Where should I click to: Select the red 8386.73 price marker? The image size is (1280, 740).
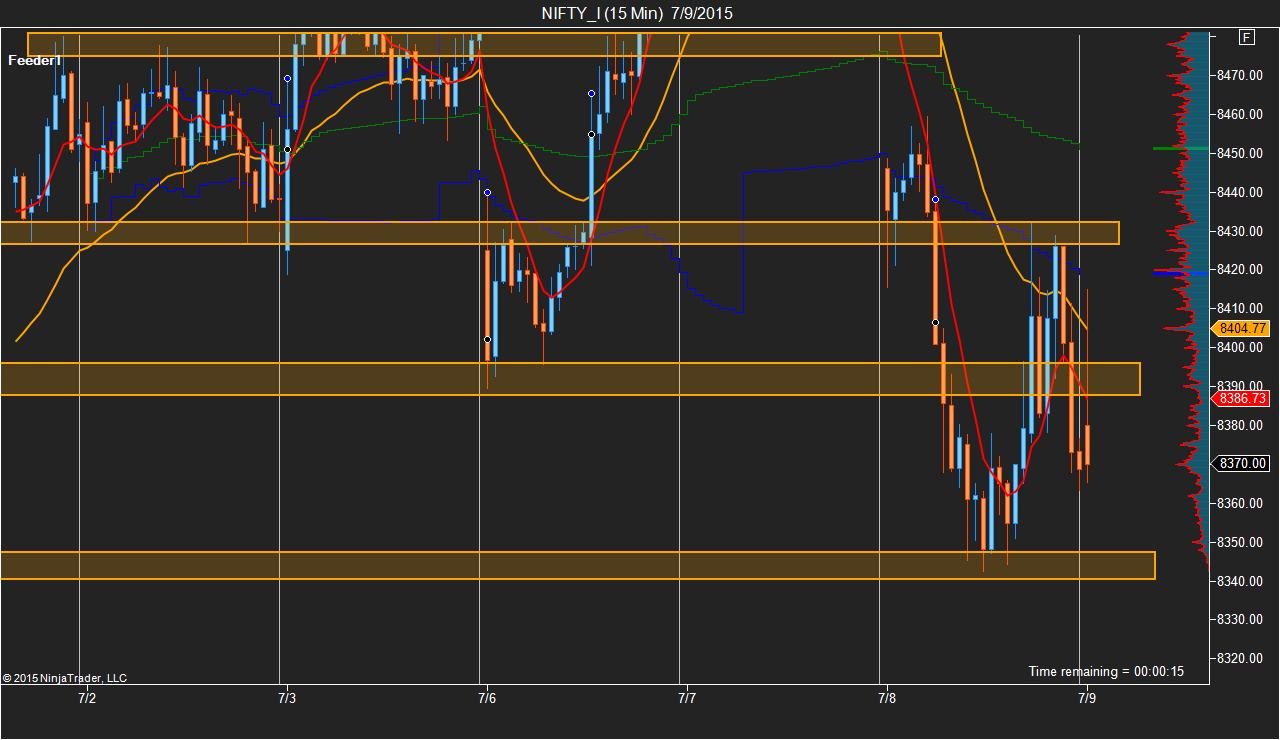click(1243, 398)
